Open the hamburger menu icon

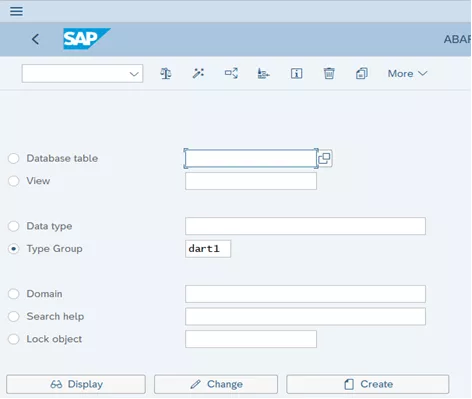[x=16, y=11]
